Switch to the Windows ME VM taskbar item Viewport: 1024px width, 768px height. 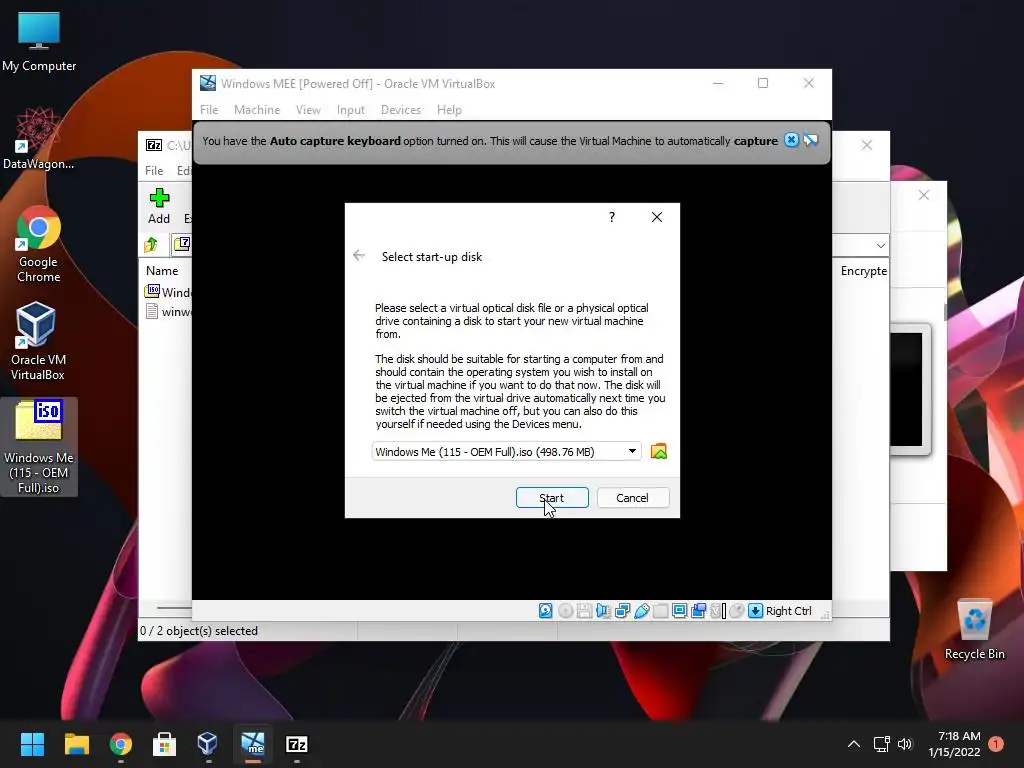point(253,744)
